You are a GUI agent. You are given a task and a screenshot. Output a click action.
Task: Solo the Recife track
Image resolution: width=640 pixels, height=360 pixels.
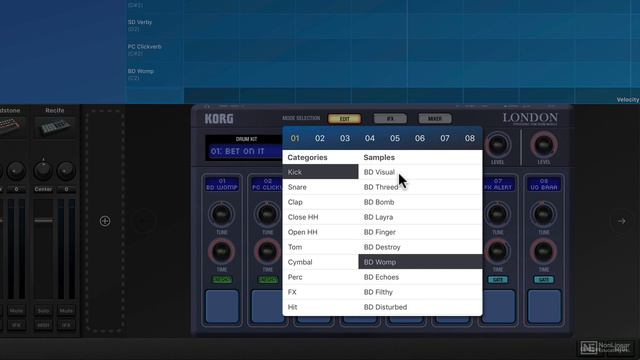(43, 311)
